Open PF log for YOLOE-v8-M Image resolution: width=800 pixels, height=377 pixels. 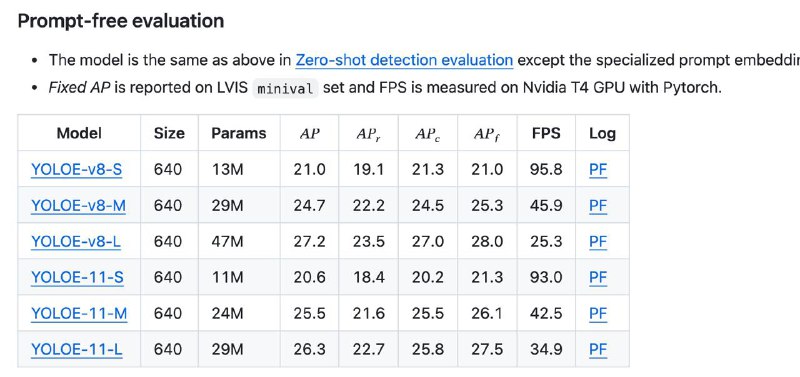tap(598, 206)
